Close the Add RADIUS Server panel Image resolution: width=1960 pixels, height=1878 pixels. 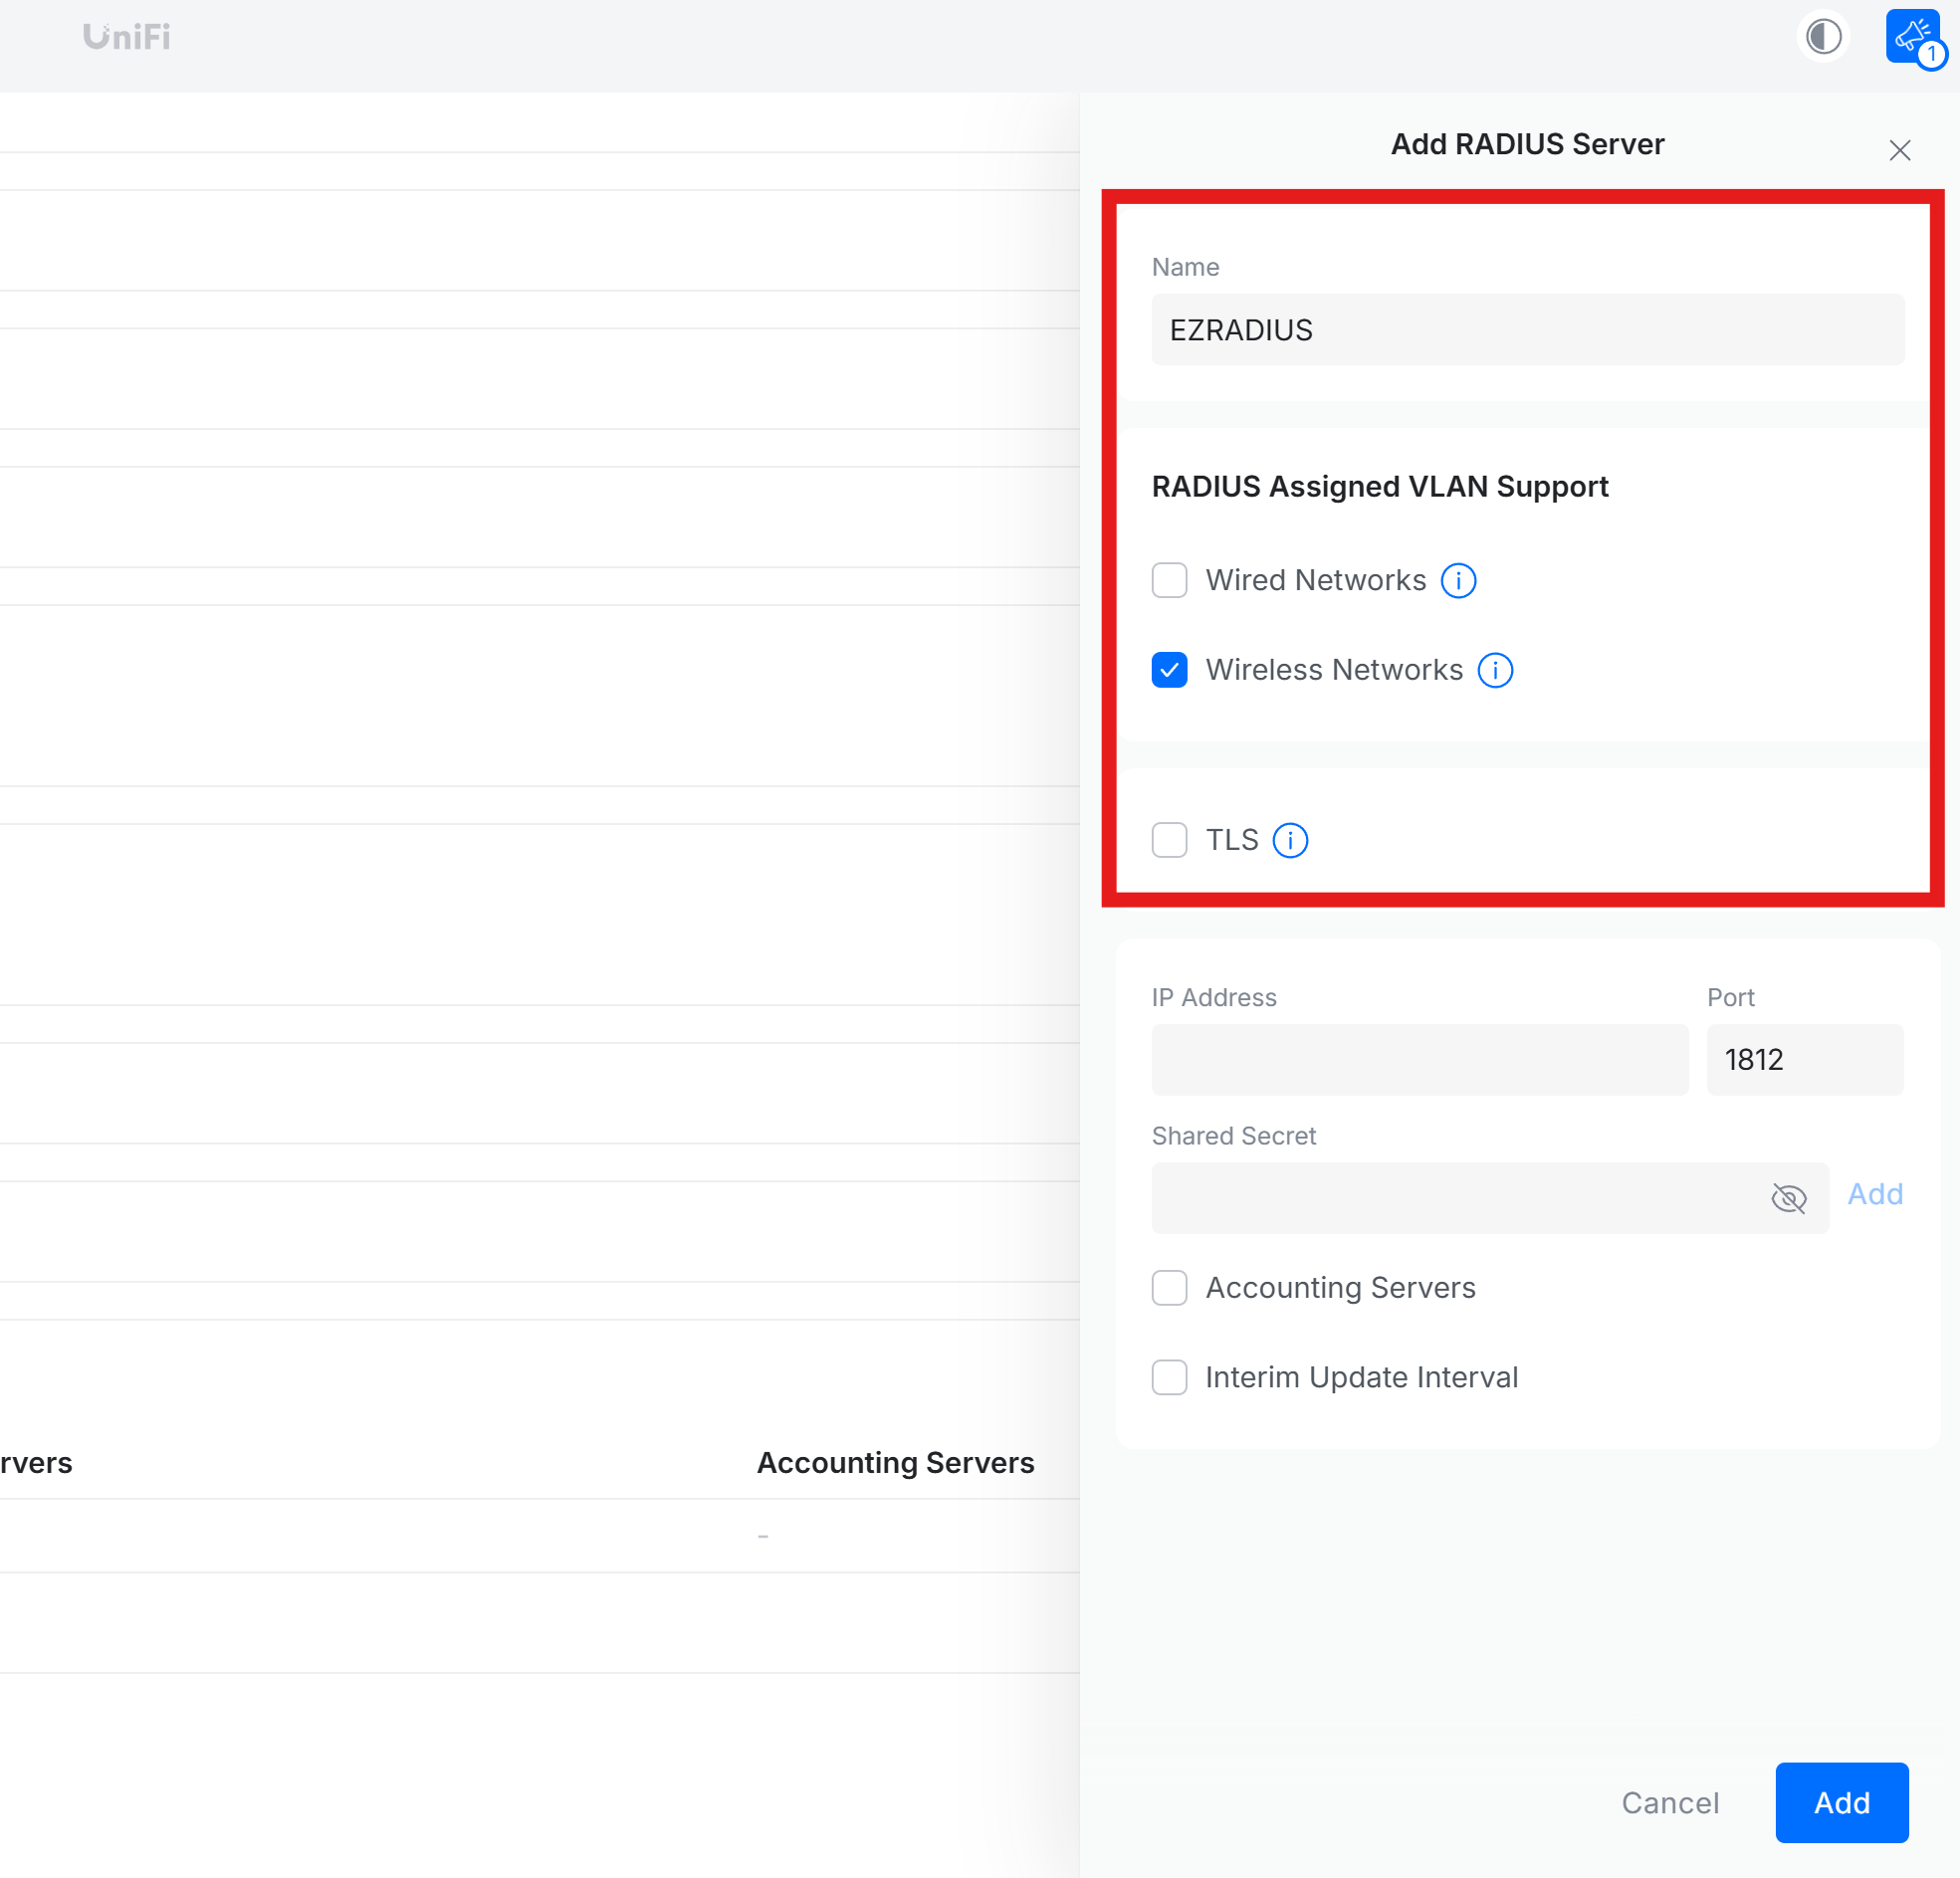(x=1899, y=150)
